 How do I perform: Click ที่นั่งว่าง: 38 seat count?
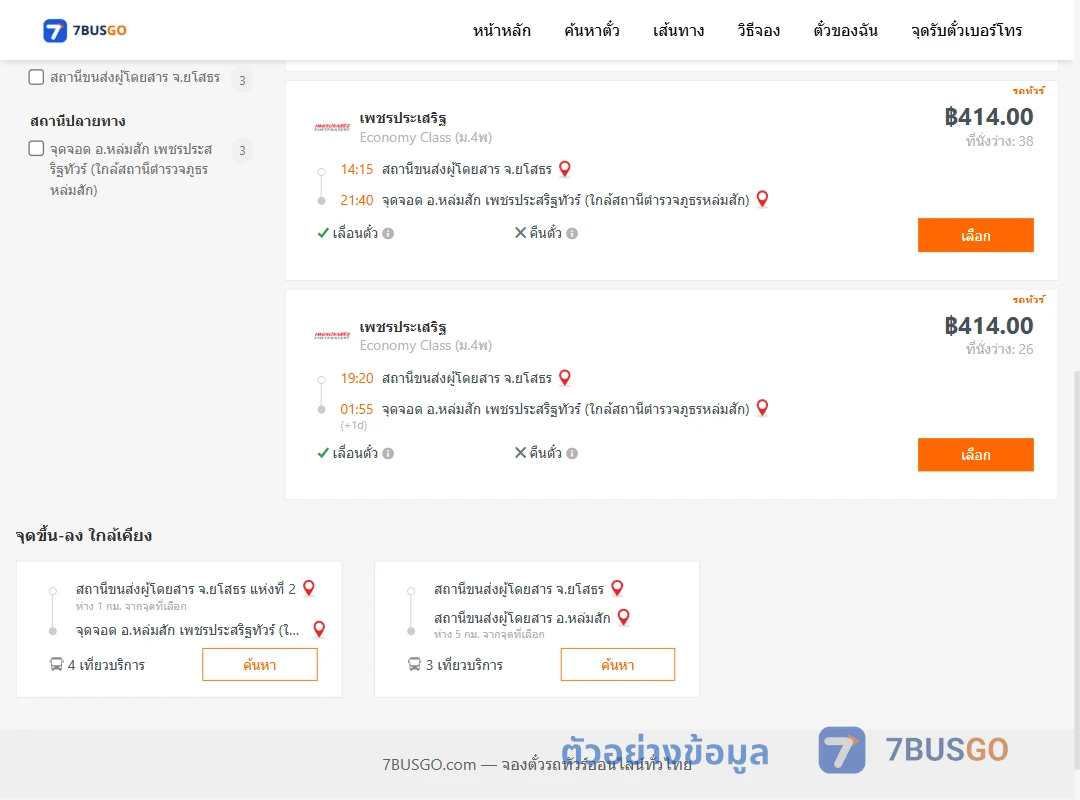click(999, 141)
